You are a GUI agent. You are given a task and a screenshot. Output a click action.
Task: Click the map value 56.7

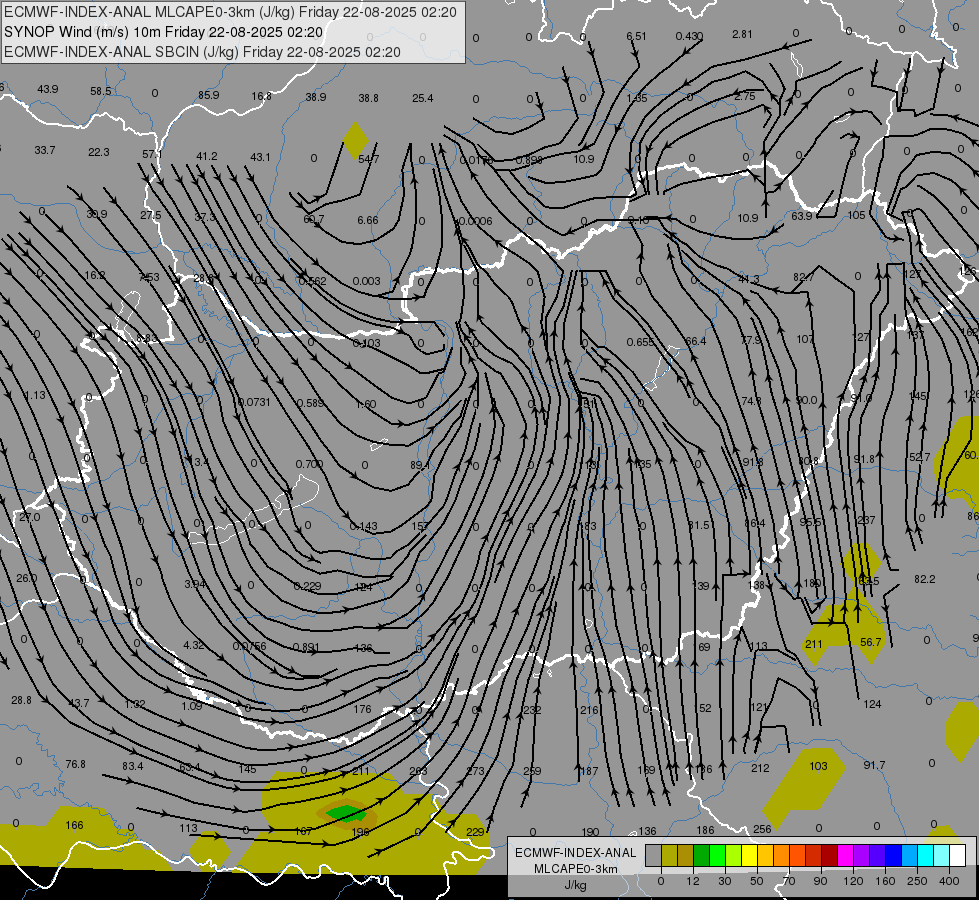870,642
